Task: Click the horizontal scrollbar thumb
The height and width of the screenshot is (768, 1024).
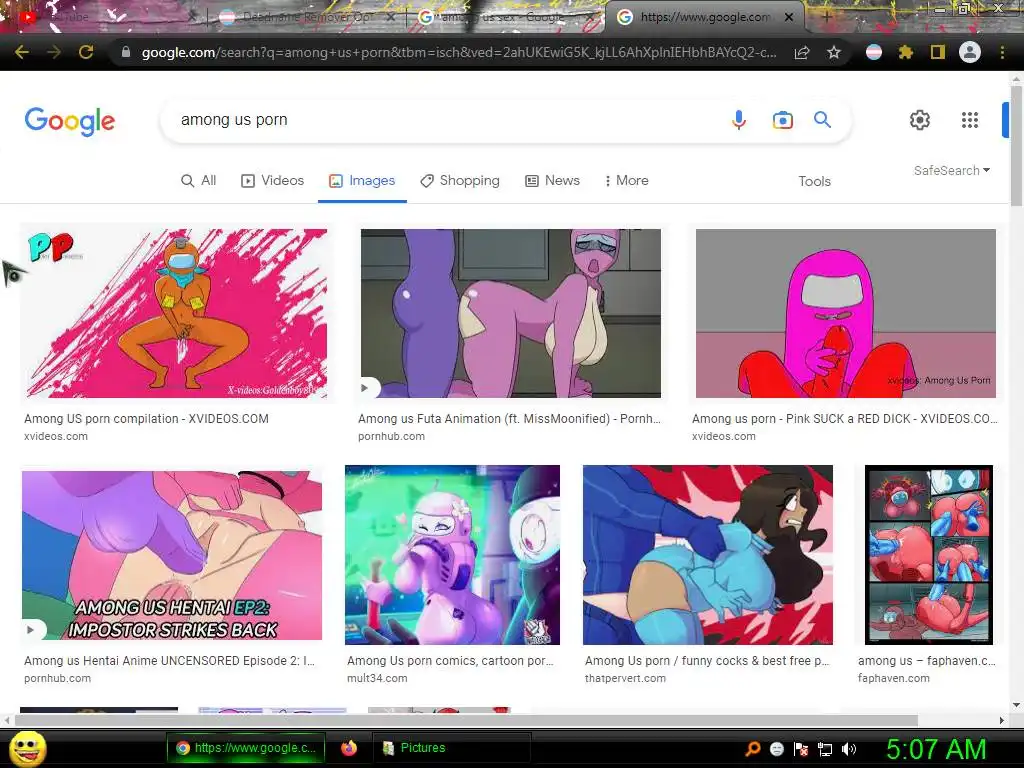Action: point(466,720)
